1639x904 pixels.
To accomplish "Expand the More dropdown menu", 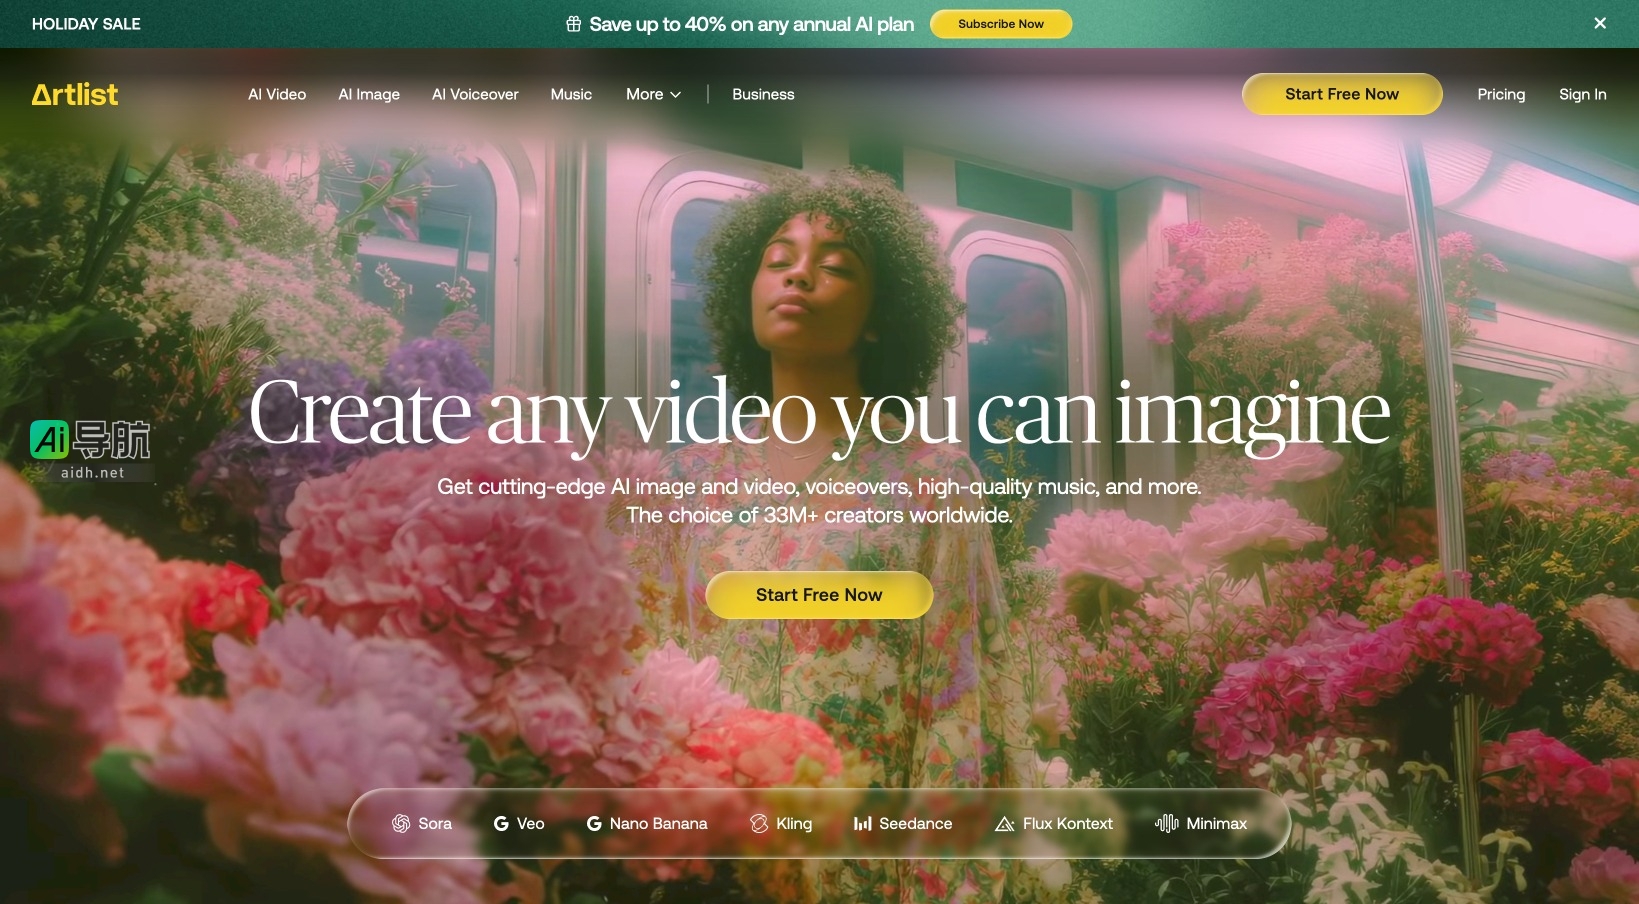I will point(653,94).
